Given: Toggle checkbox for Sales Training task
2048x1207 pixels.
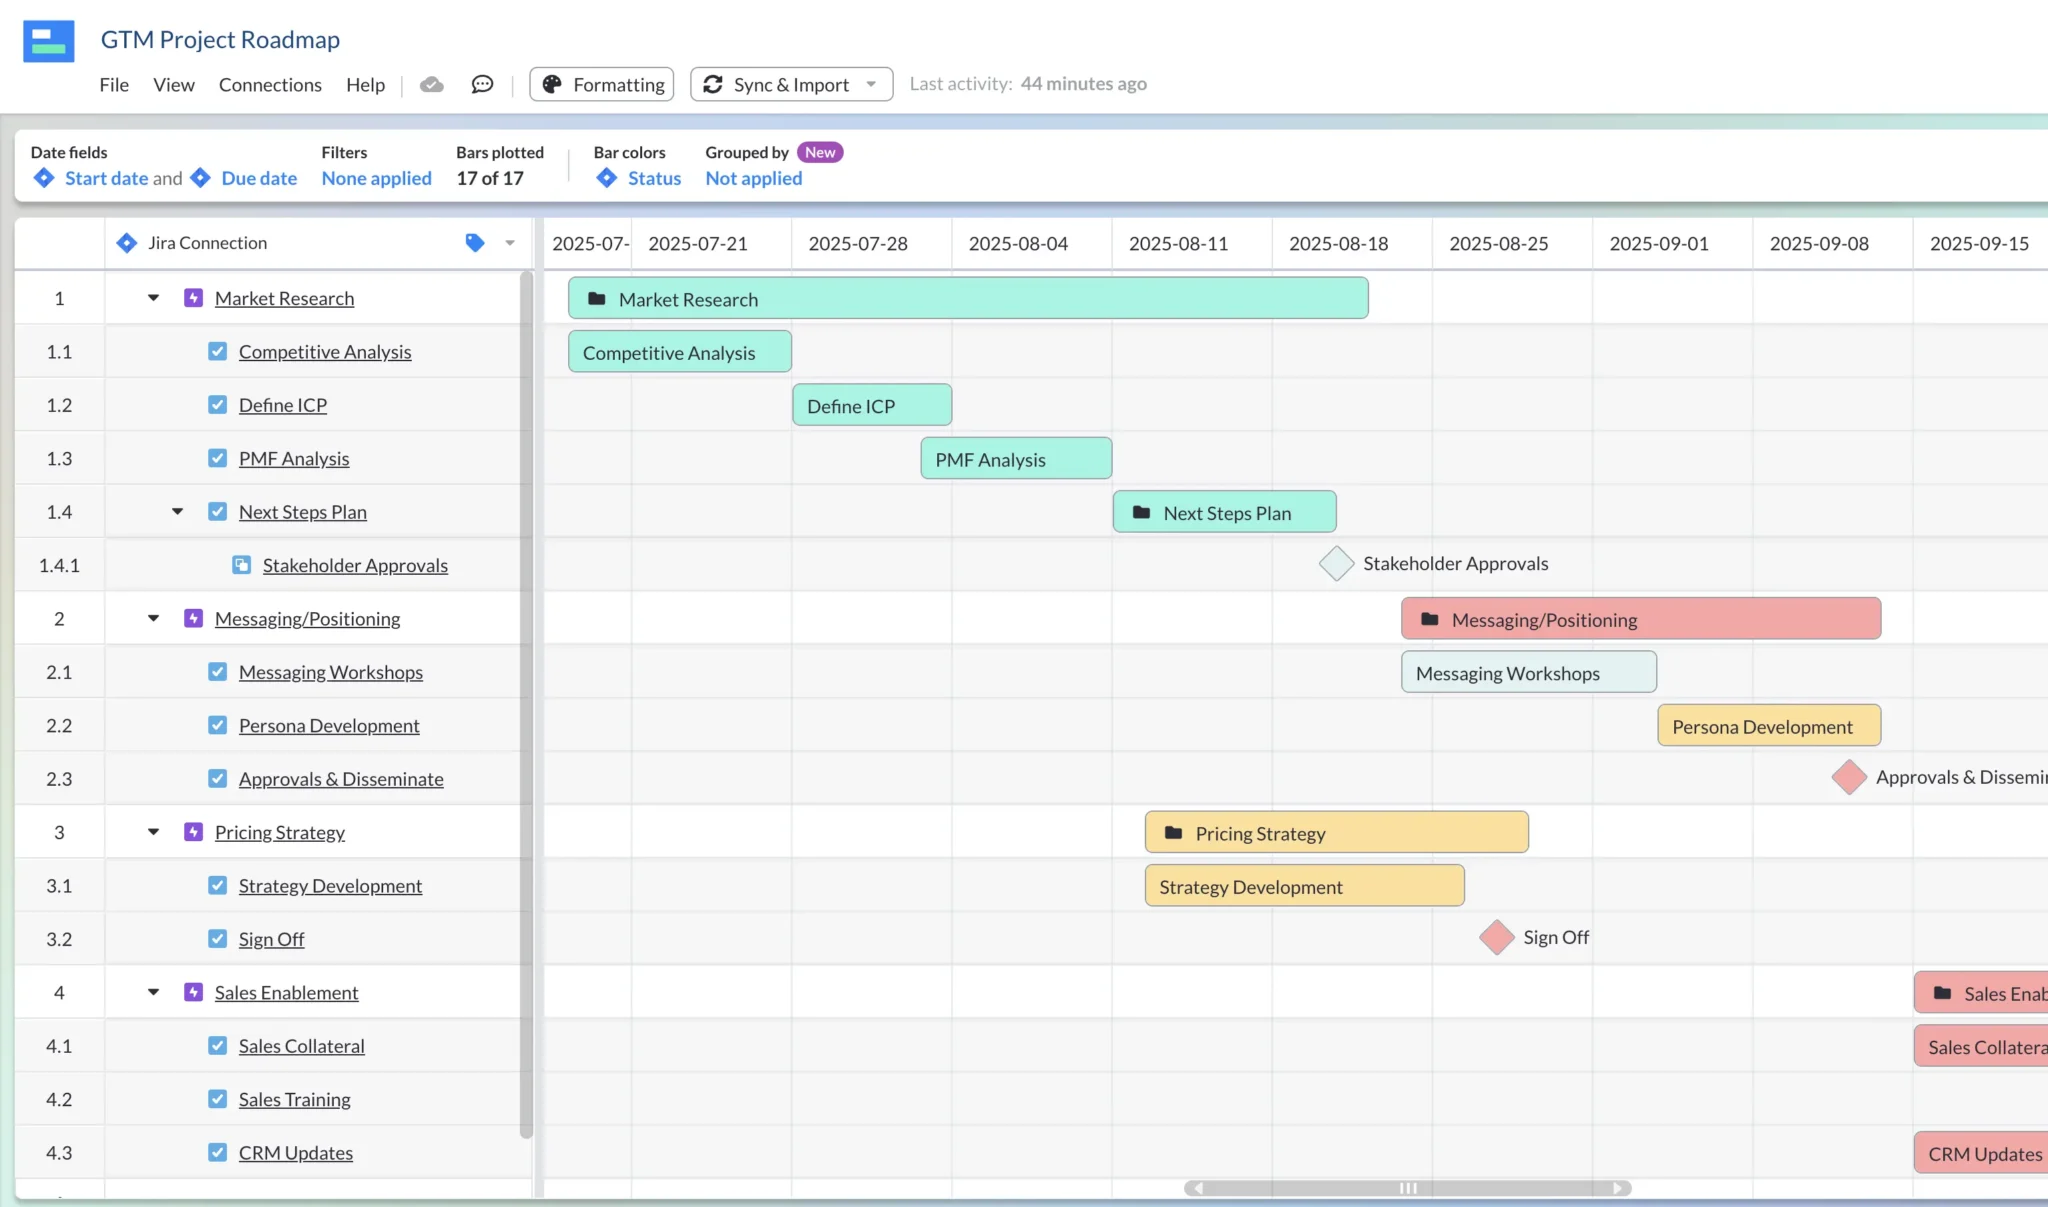Looking at the screenshot, I should (x=217, y=1099).
